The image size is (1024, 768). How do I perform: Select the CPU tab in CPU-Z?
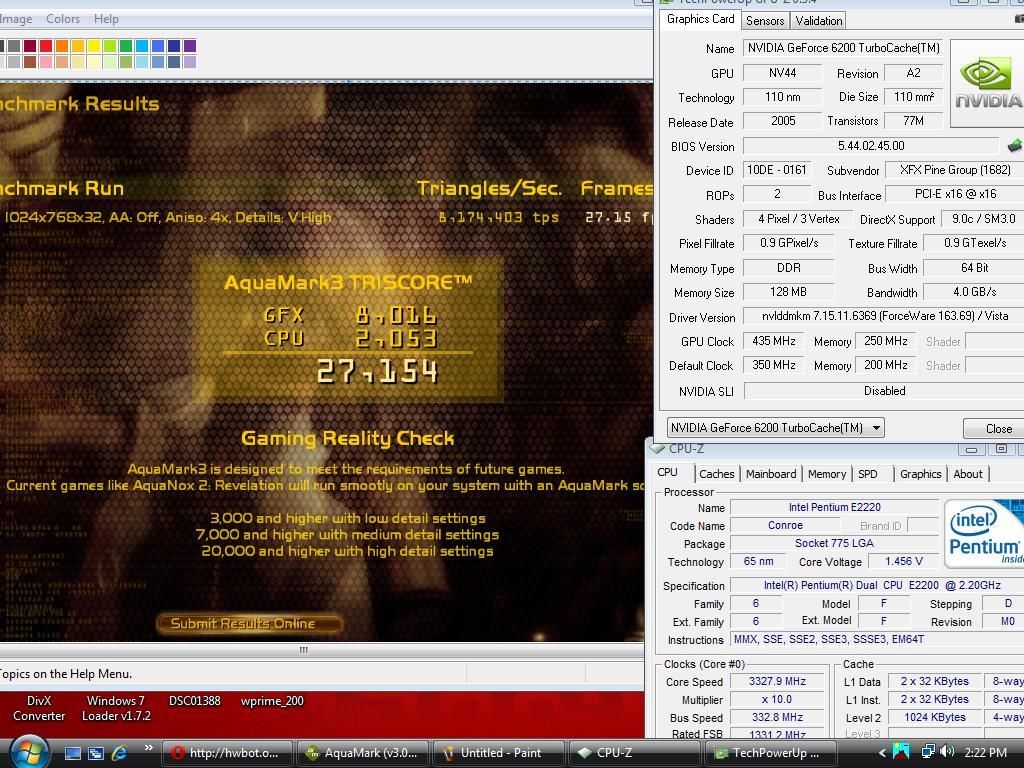(667, 473)
